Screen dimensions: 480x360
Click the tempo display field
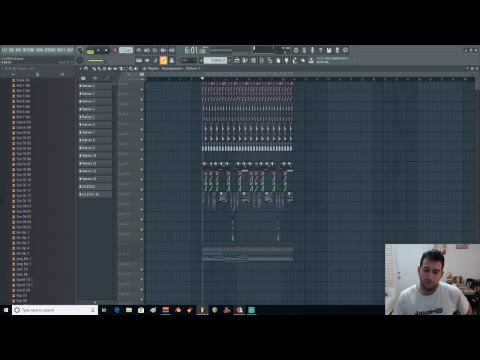tap(126, 50)
